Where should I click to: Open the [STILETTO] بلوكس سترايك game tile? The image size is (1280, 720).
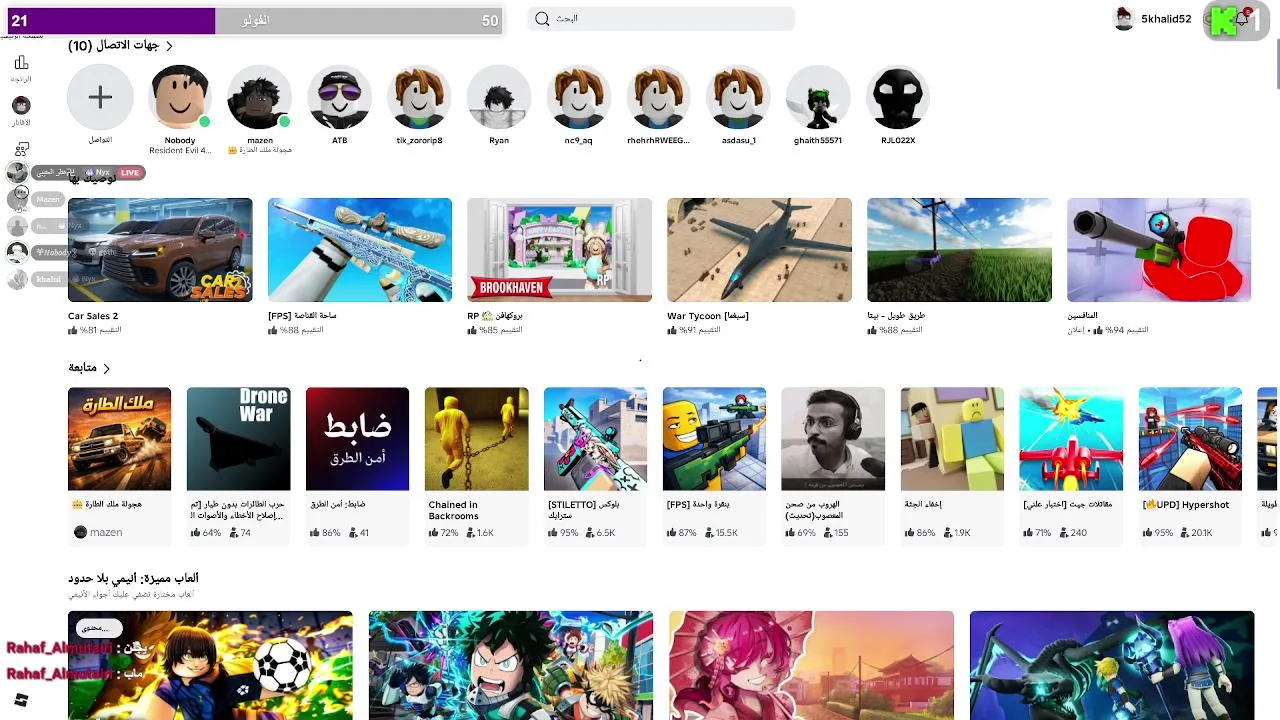click(x=596, y=439)
